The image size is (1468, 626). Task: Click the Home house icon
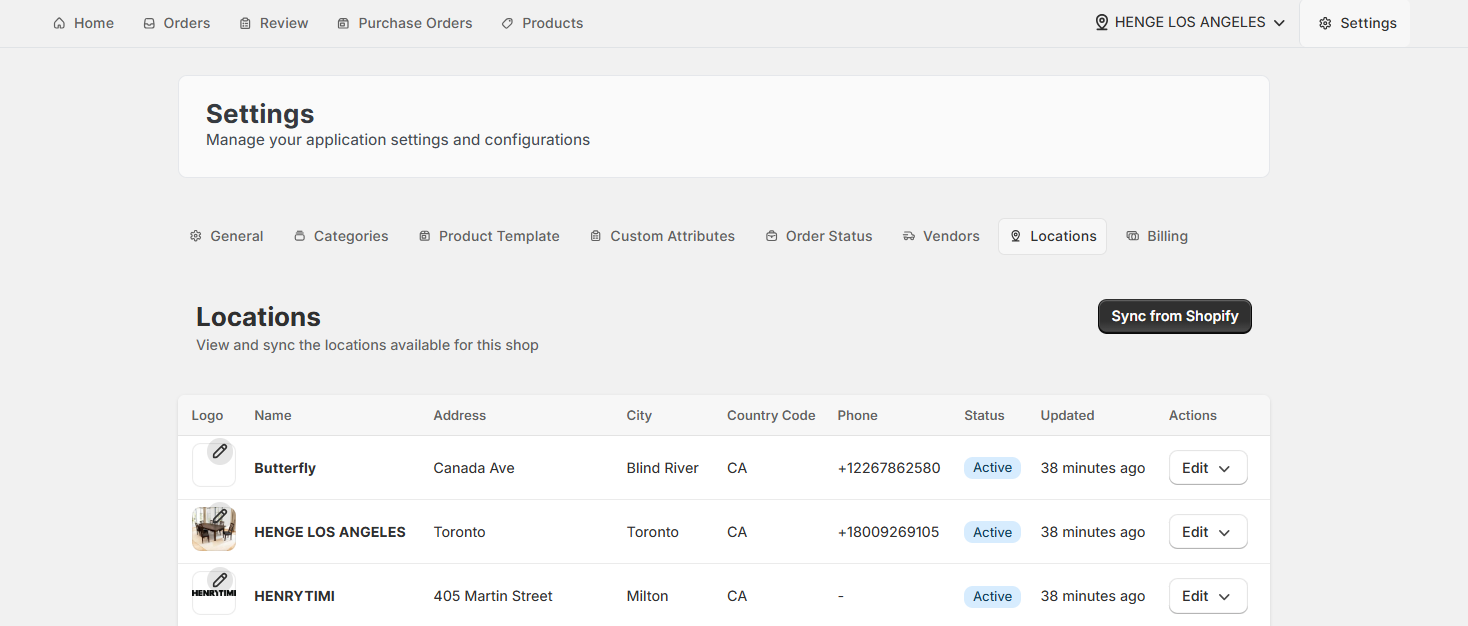click(59, 23)
